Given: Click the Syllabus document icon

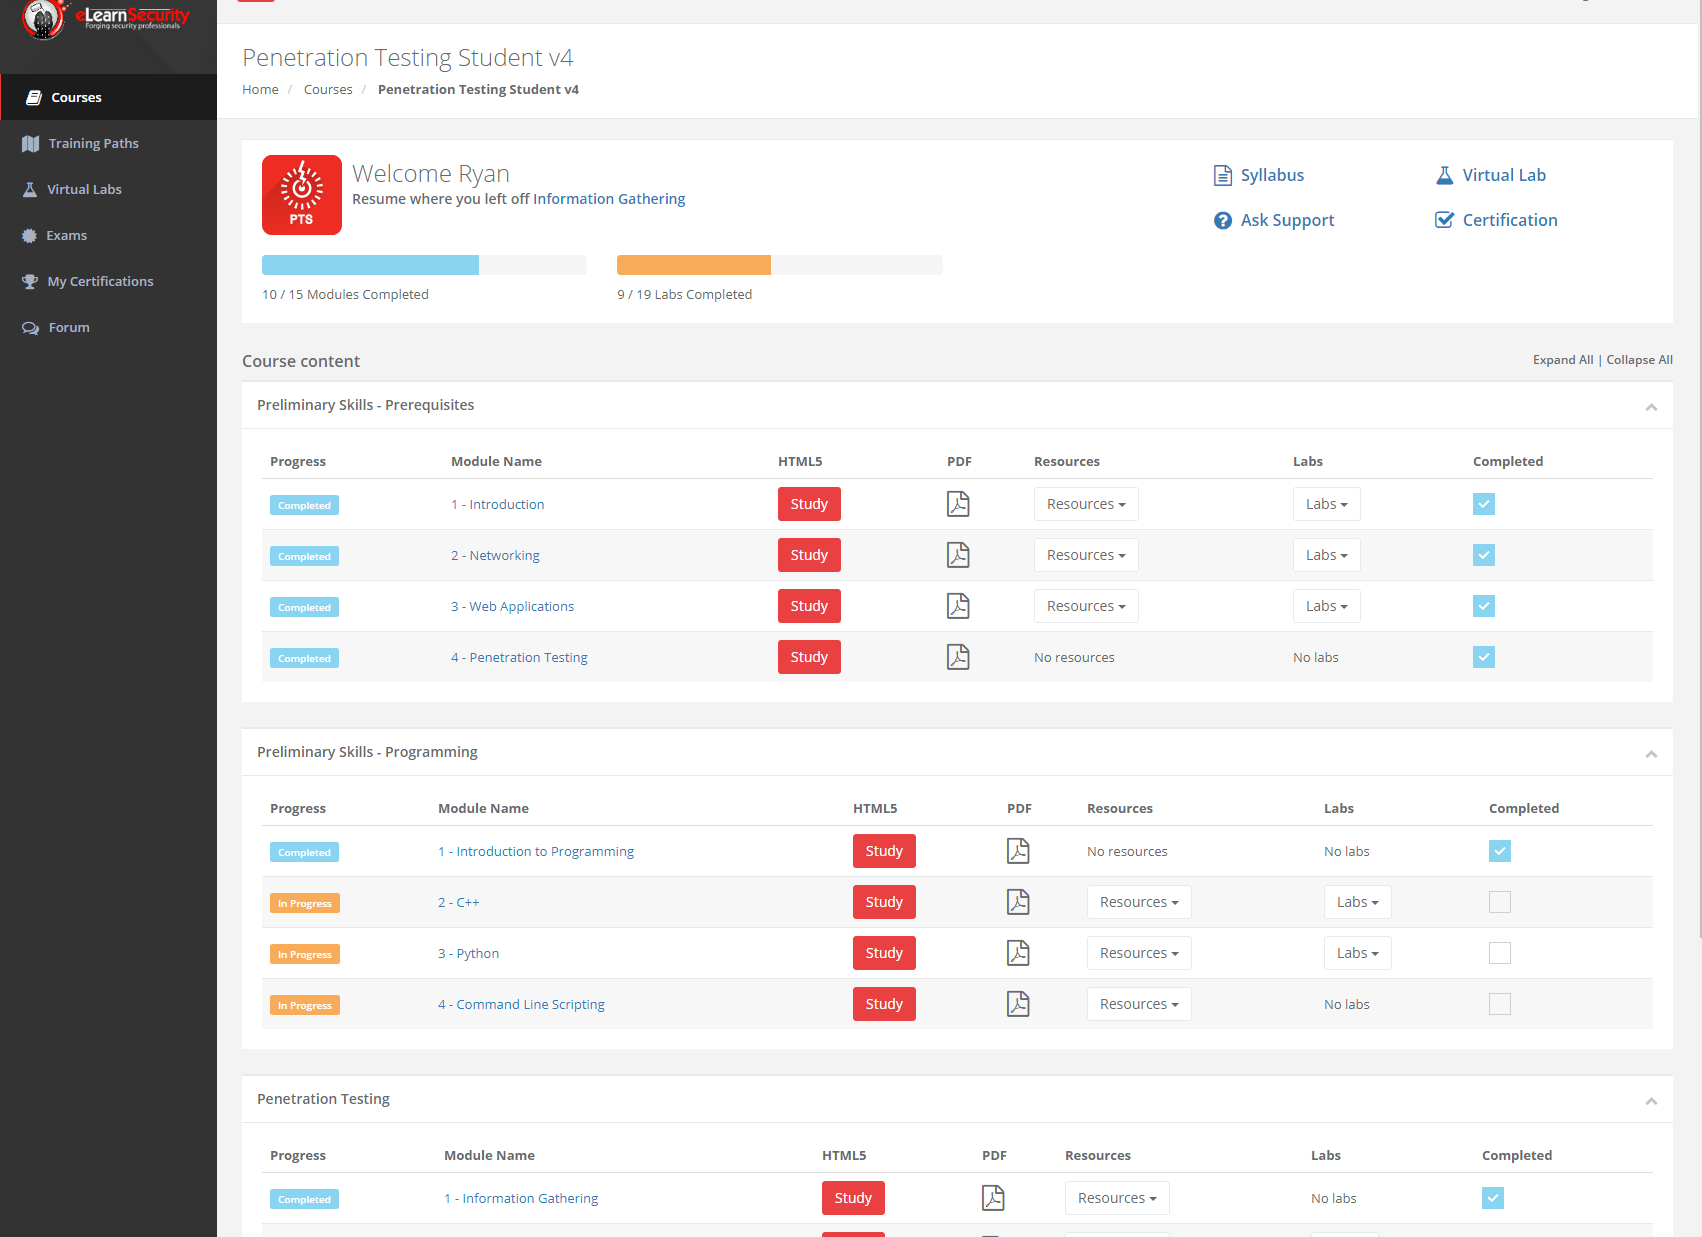Looking at the screenshot, I should click(1222, 175).
